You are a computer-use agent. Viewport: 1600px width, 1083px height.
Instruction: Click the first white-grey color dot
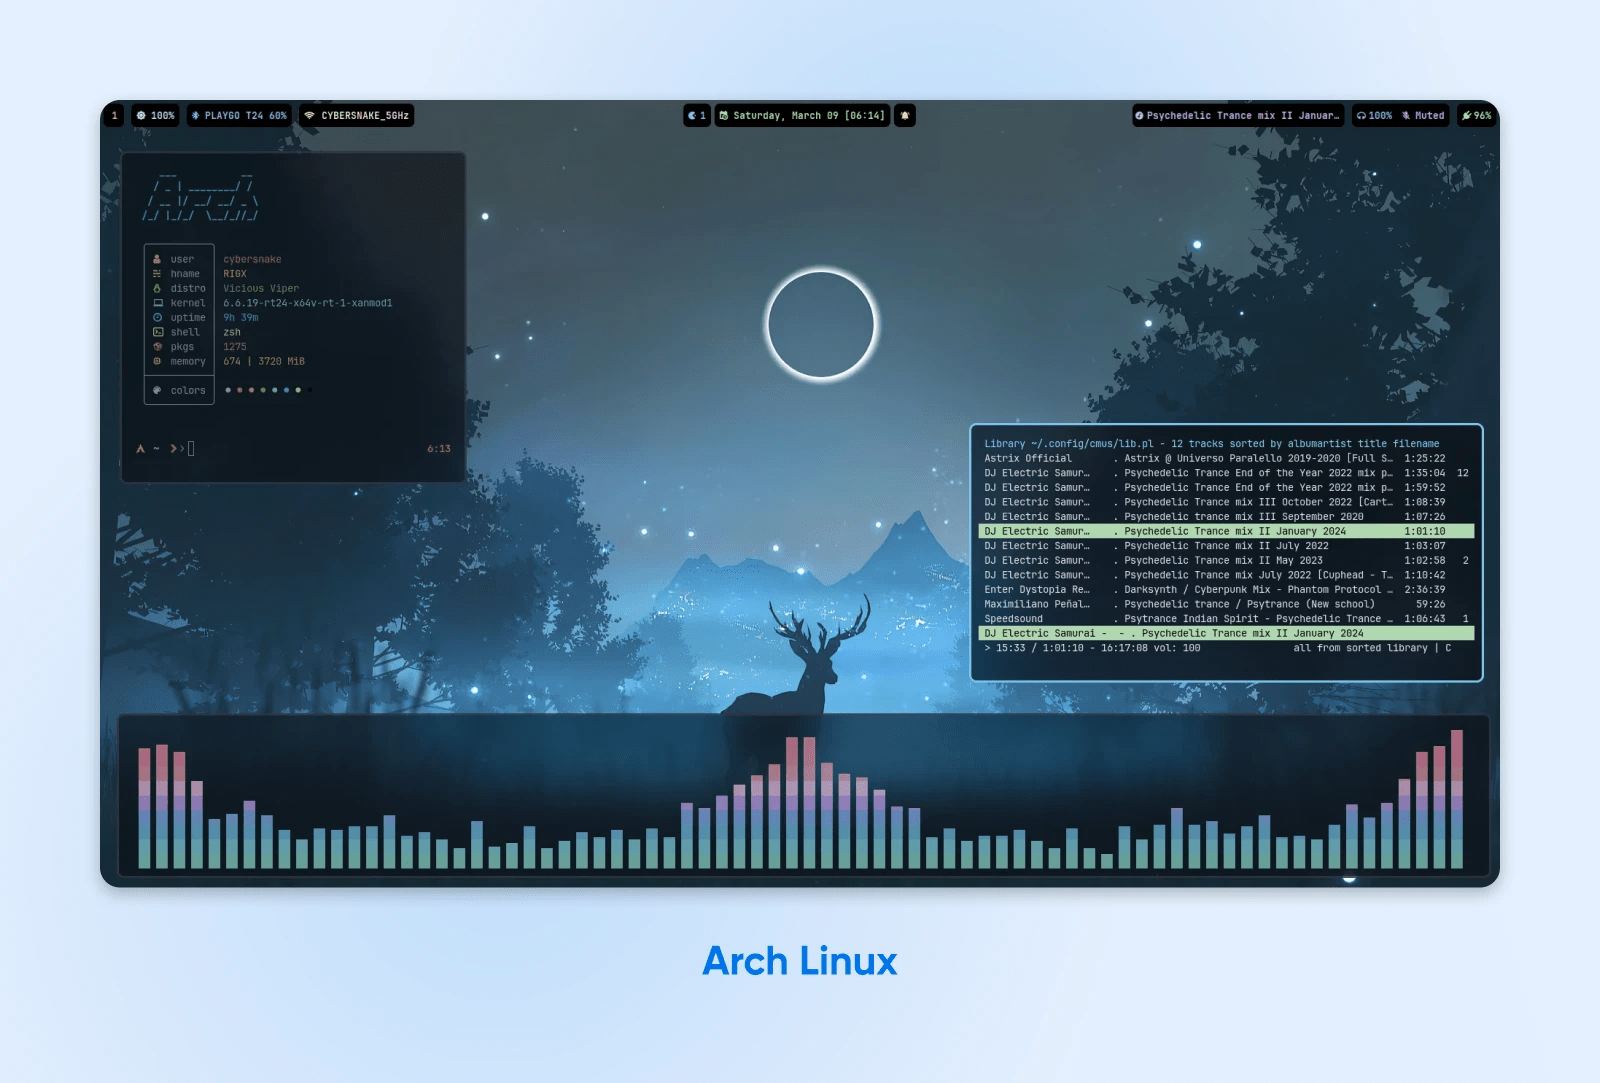228,390
